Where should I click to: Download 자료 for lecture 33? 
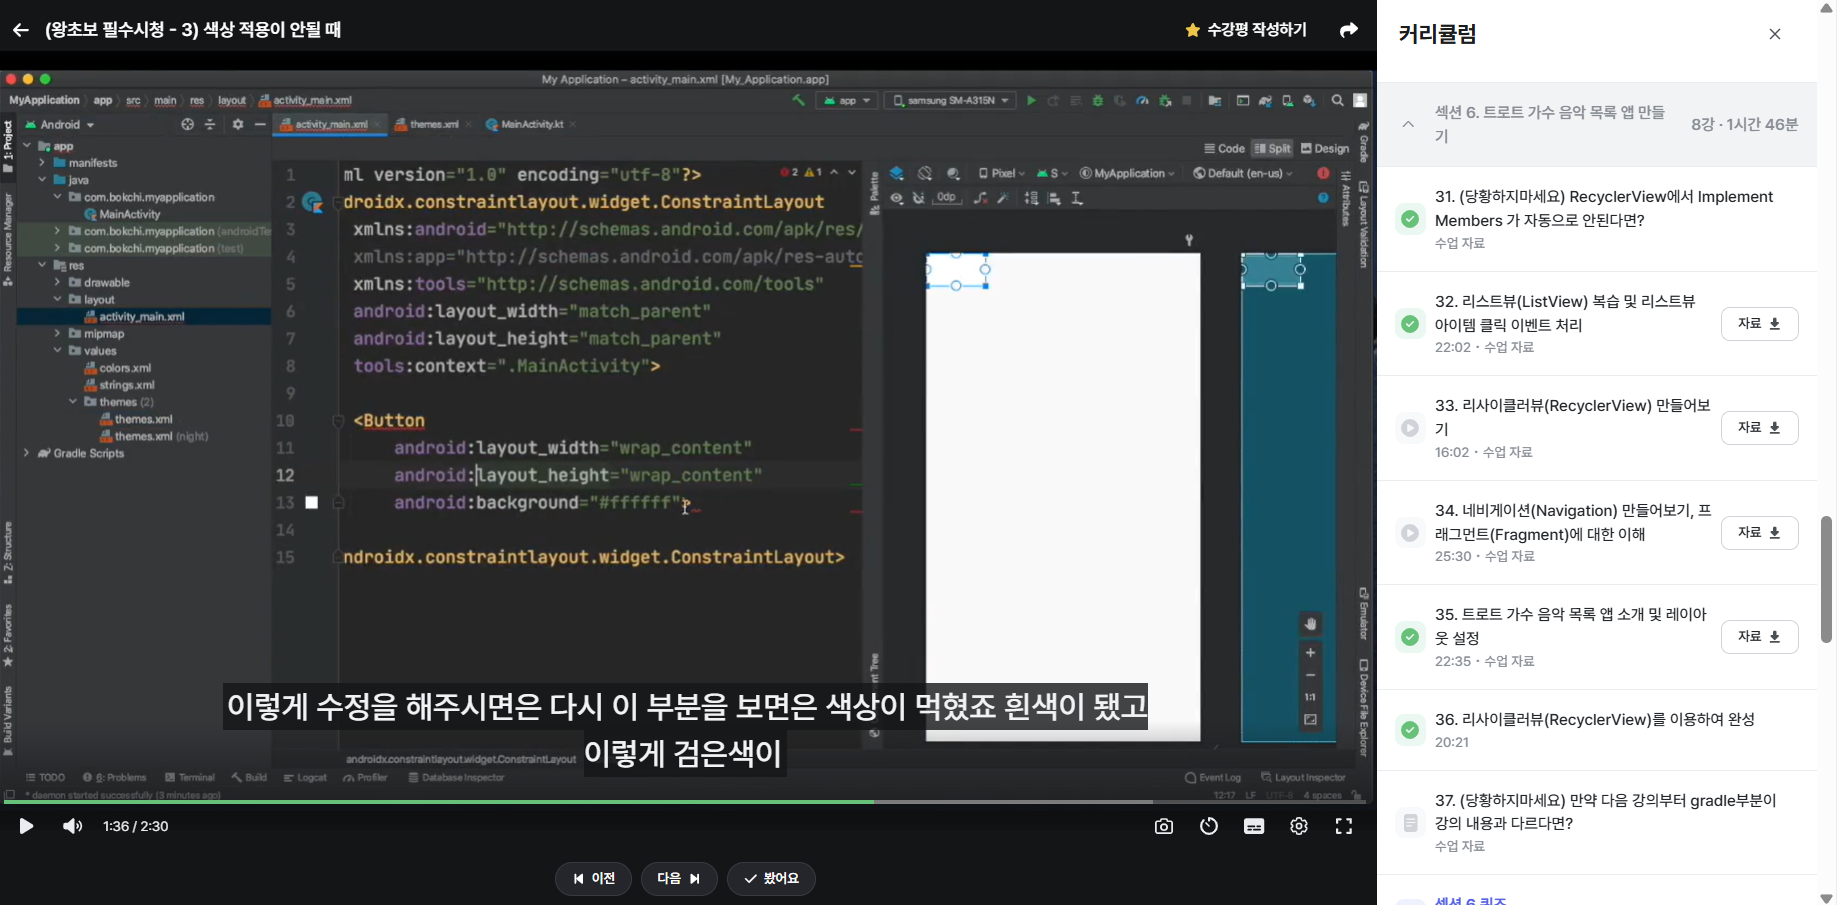click(1759, 428)
